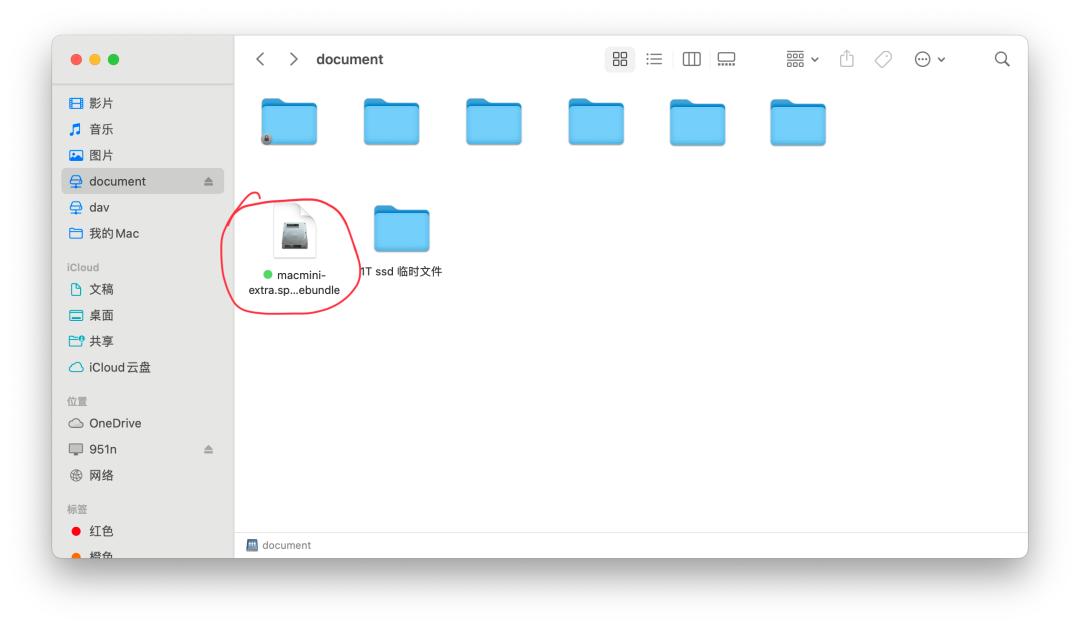
Task: Click the search magnifier icon
Action: pos(1002,59)
